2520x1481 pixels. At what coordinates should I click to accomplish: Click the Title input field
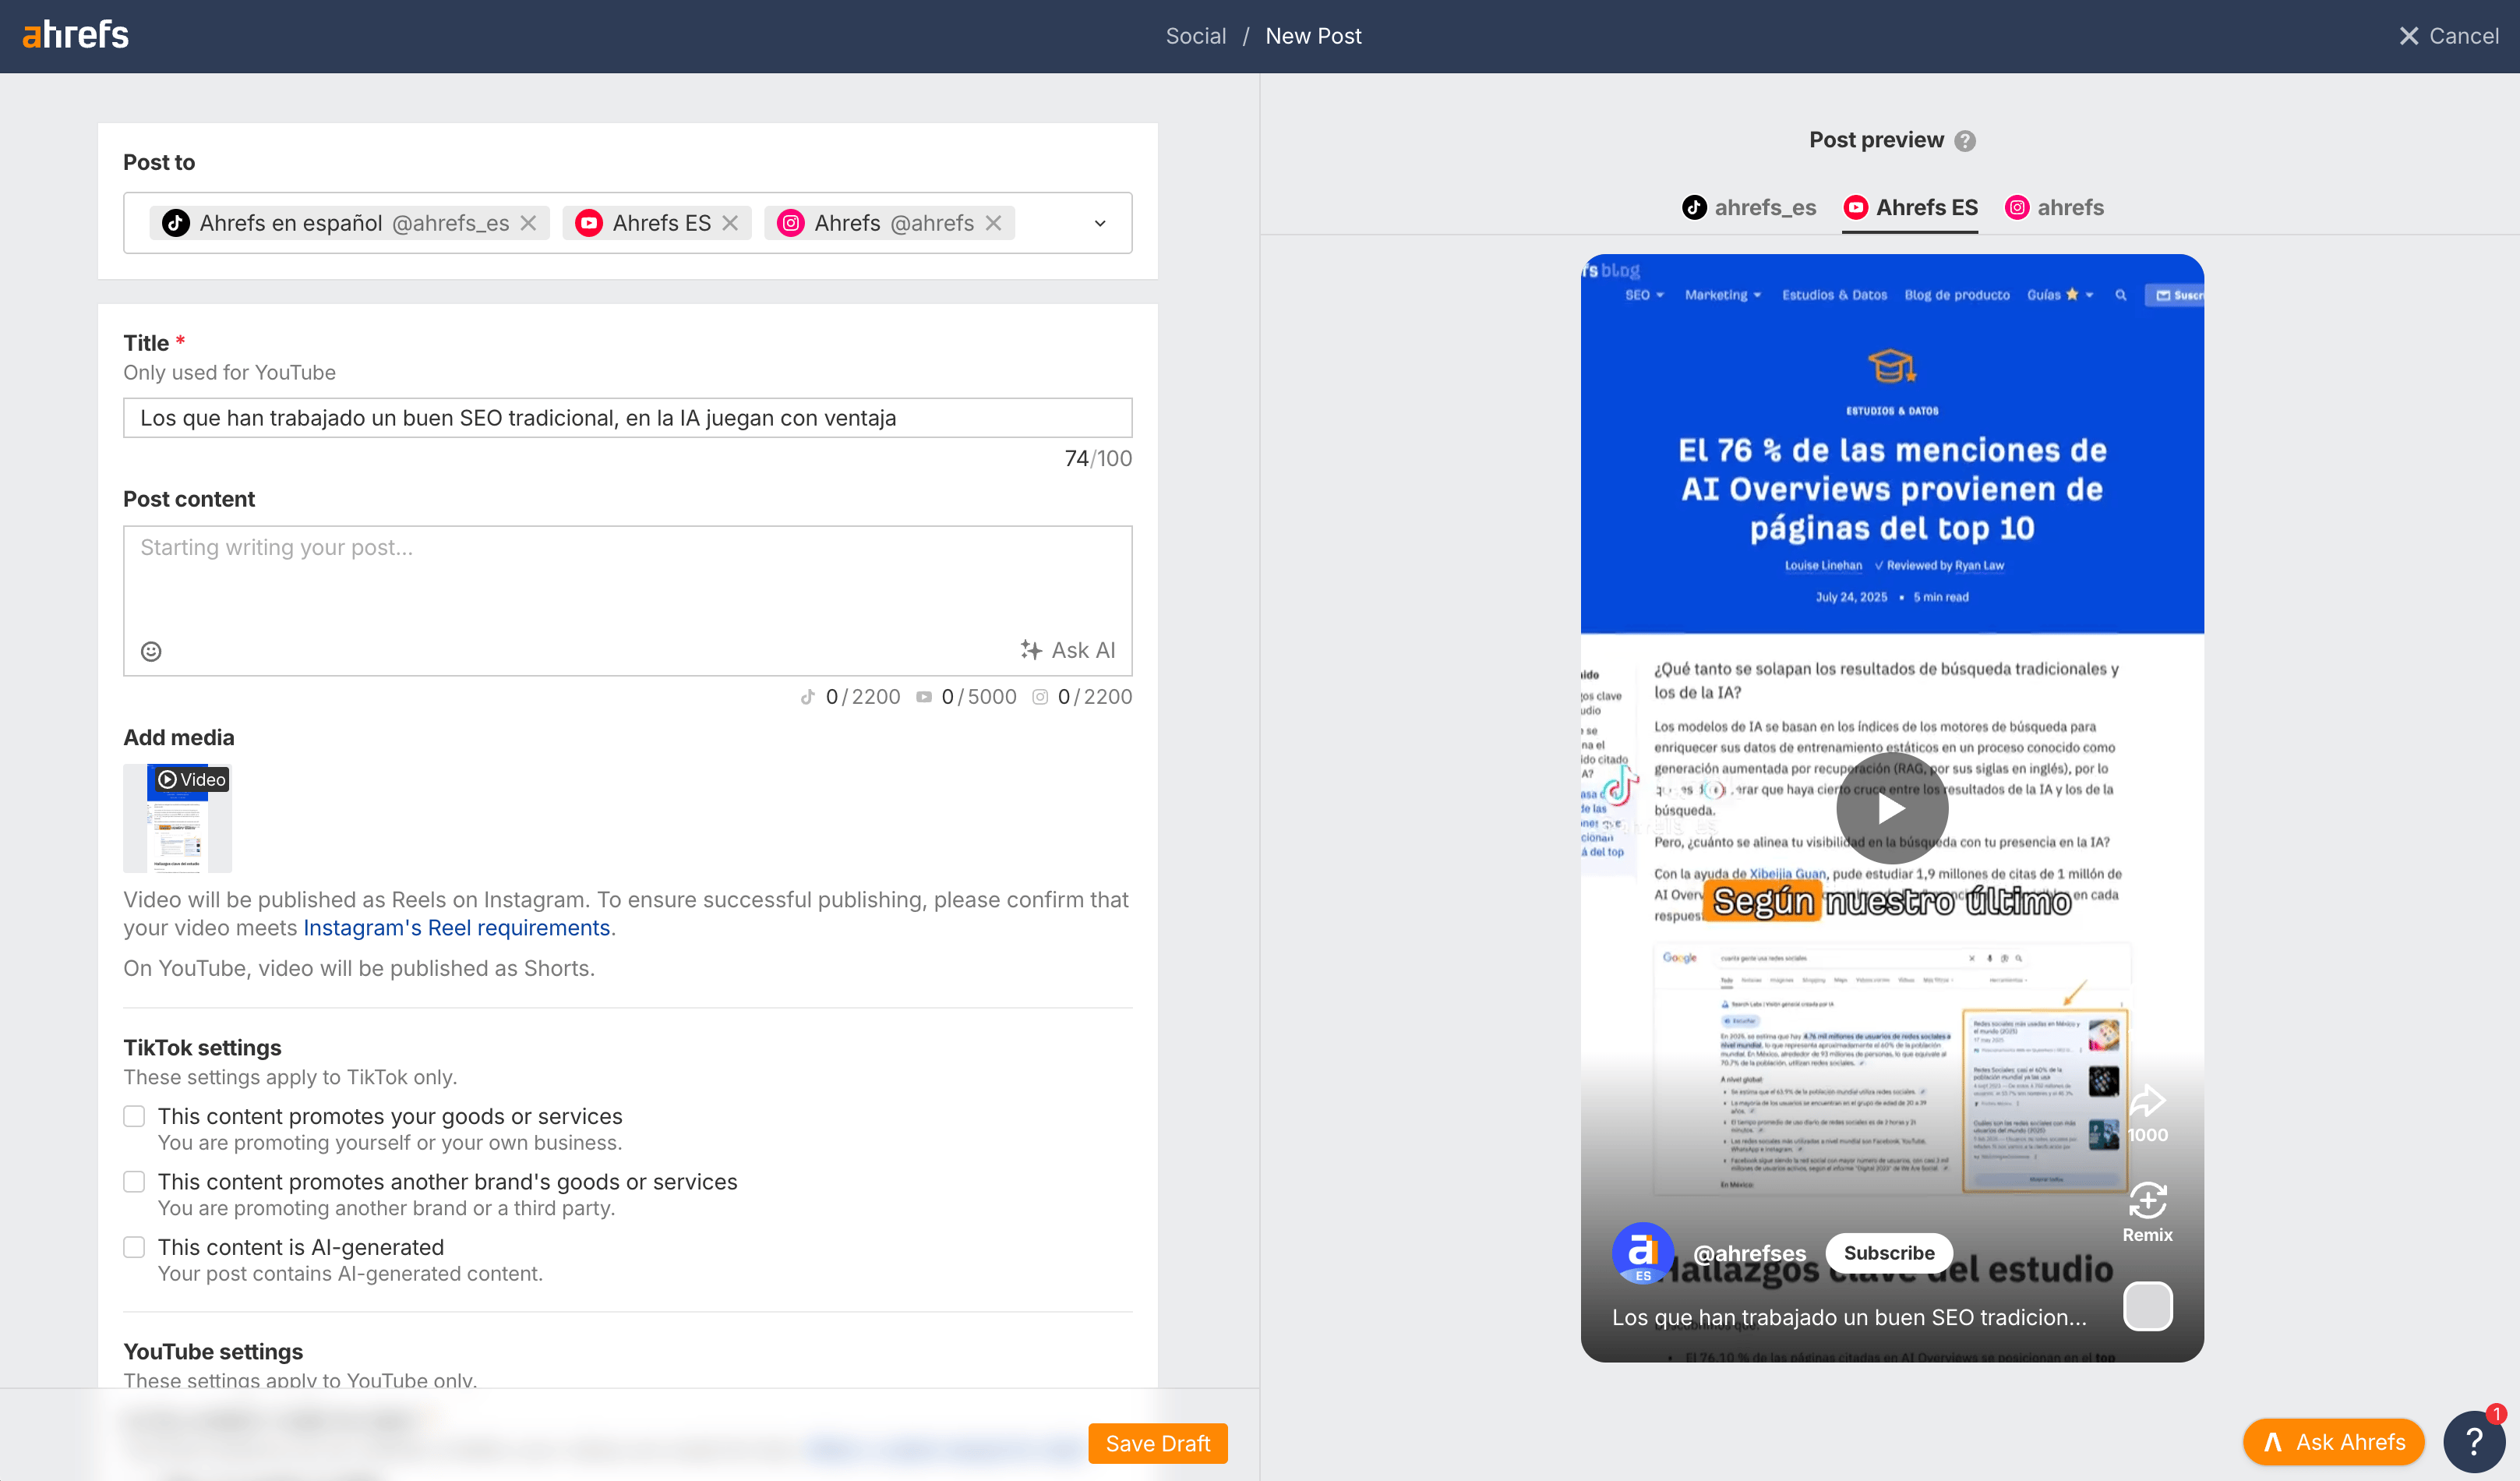click(627, 418)
